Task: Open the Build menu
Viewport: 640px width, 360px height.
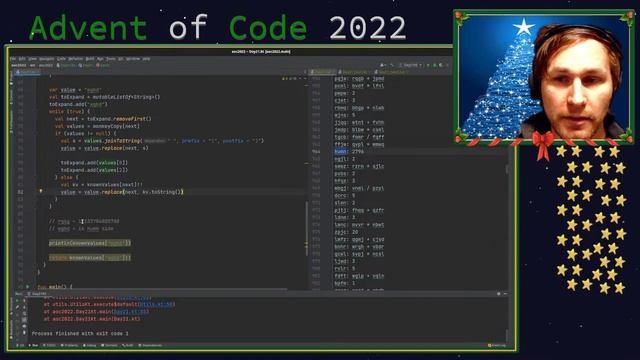Action: coord(90,59)
